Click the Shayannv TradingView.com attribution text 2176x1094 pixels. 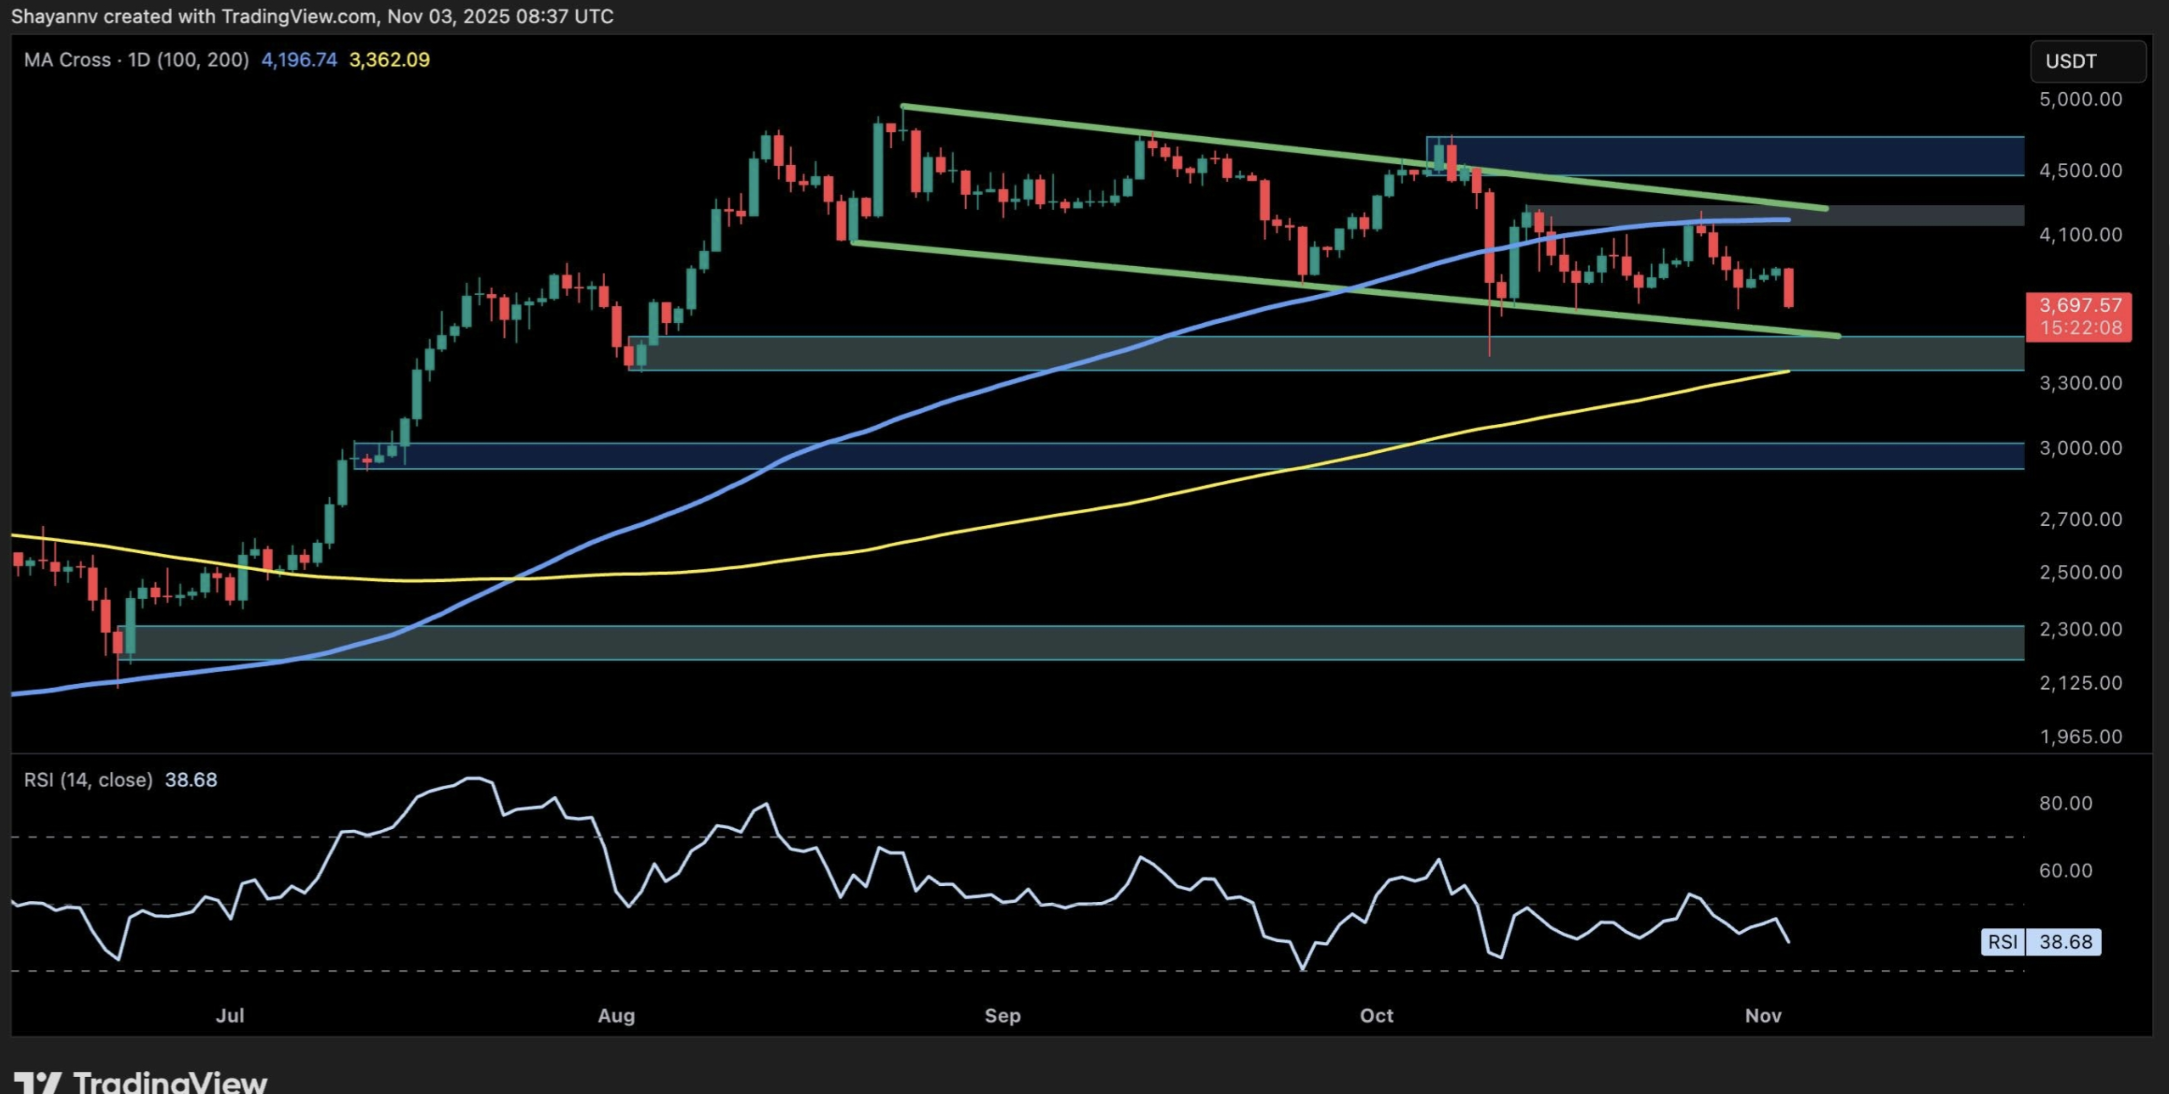[312, 16]
